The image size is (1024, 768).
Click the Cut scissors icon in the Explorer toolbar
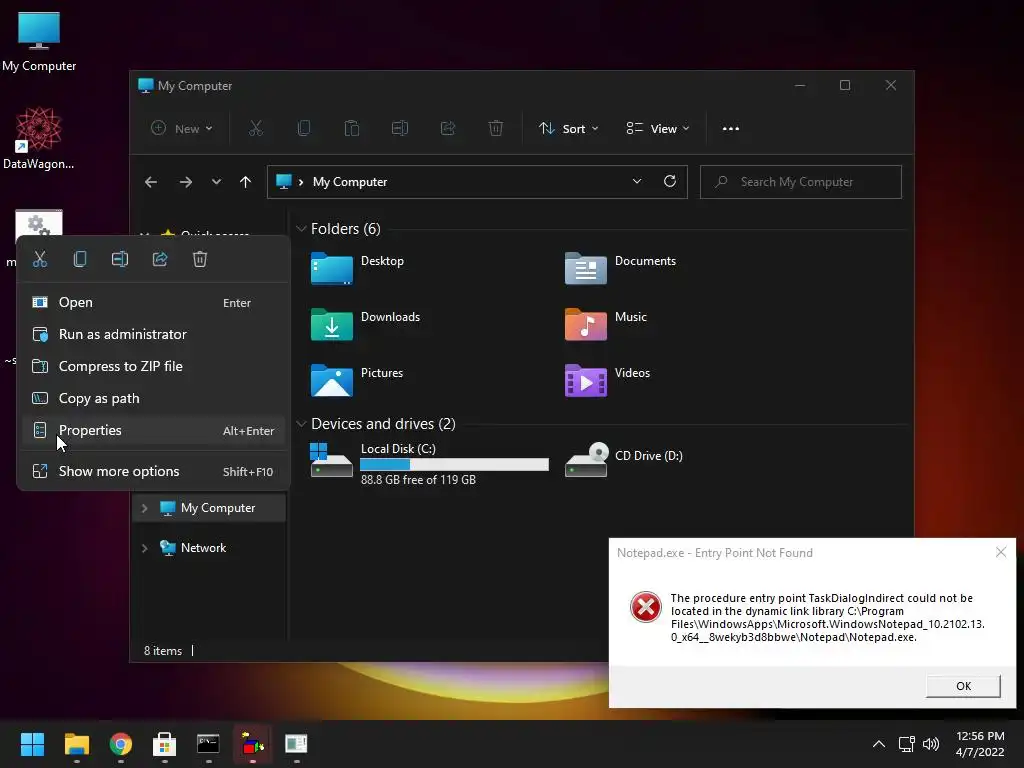(256, 129)
